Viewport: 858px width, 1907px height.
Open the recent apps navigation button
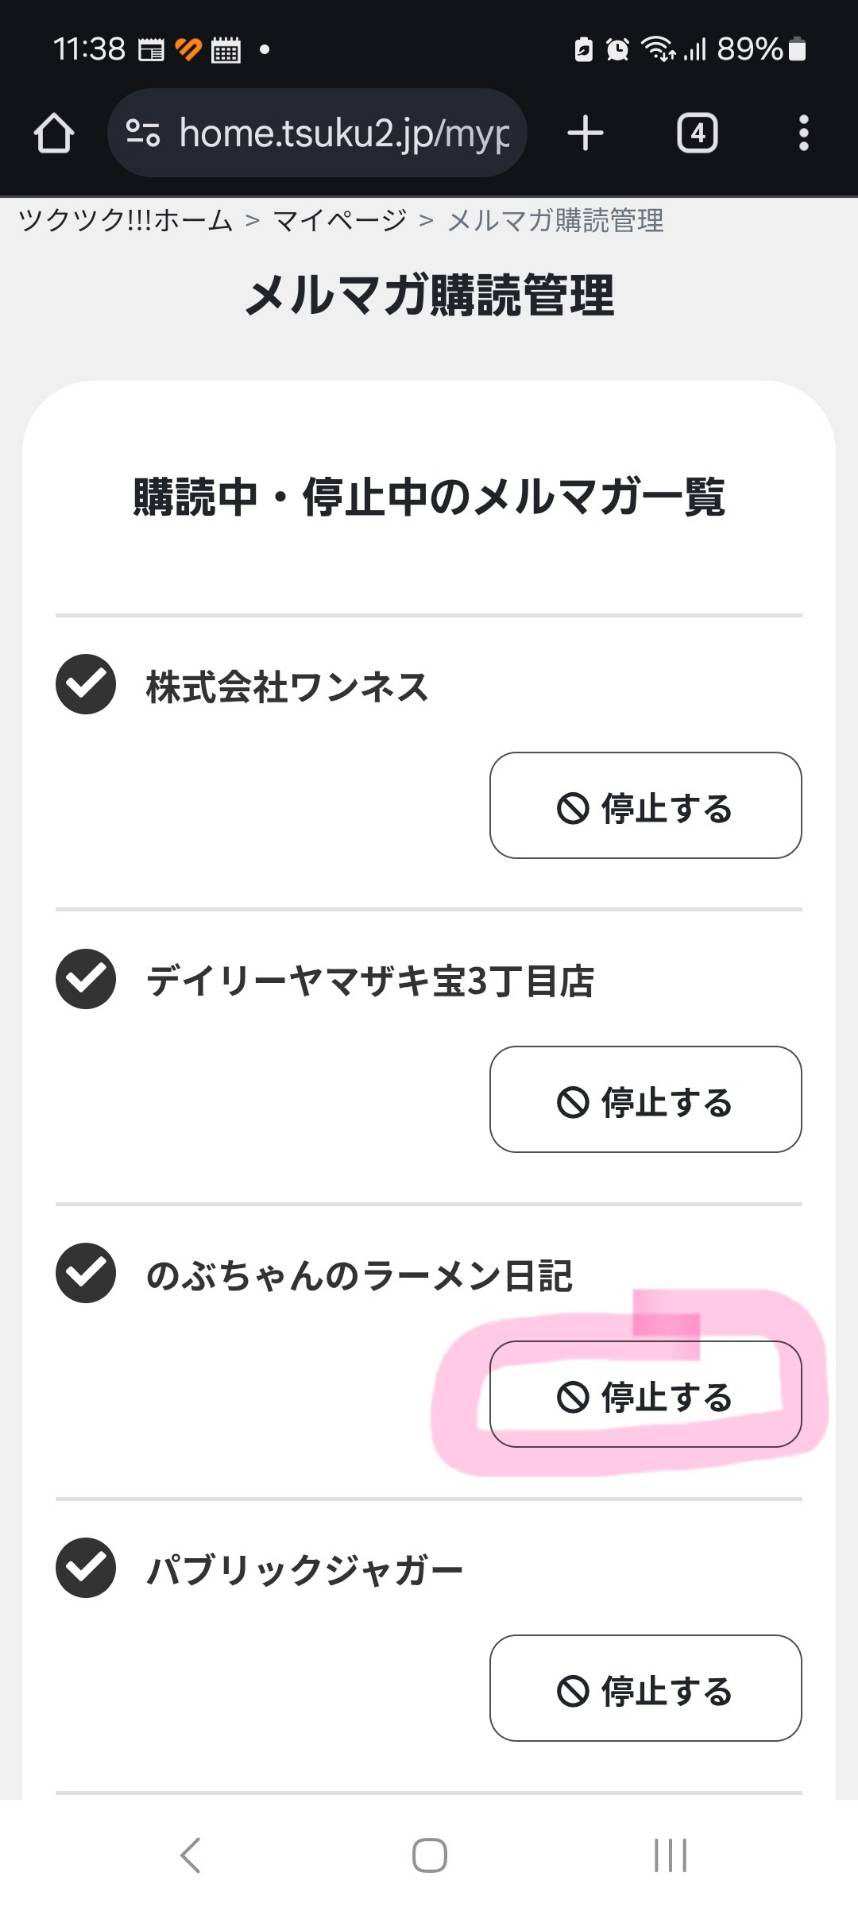[669, 1855]
